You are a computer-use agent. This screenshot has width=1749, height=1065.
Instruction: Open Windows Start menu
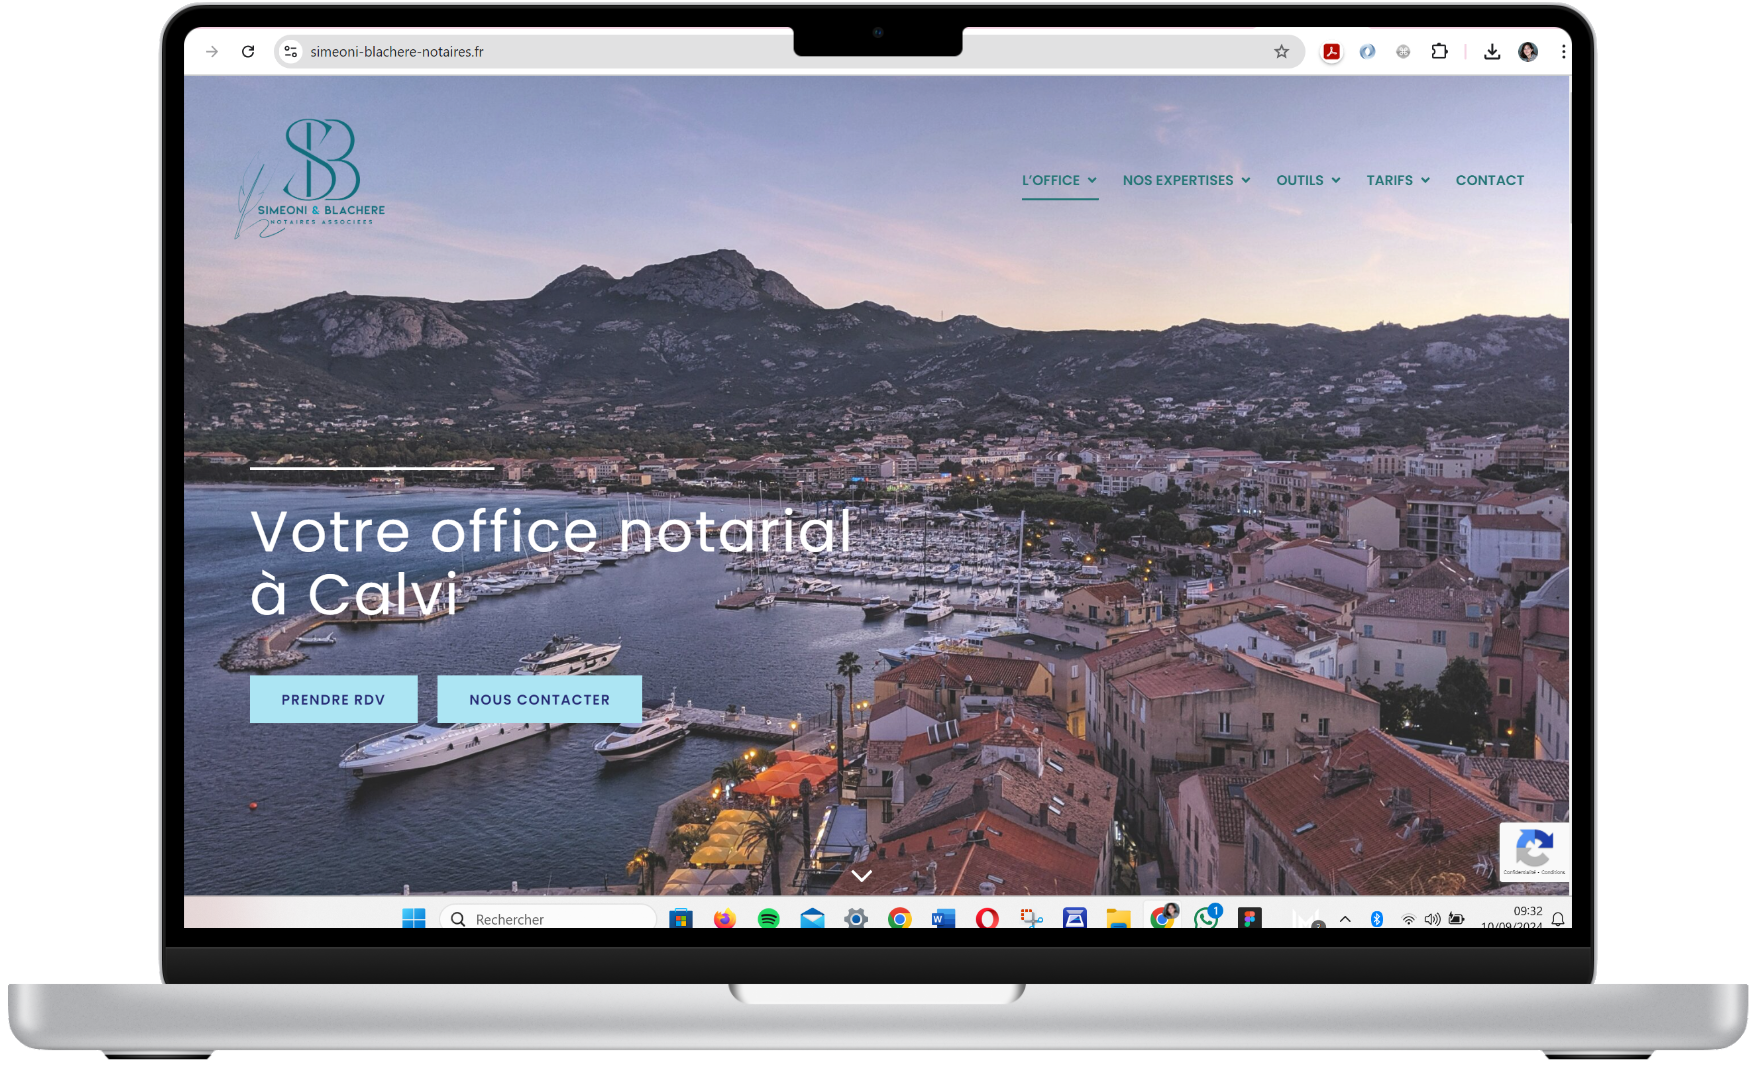coord(414,918)
